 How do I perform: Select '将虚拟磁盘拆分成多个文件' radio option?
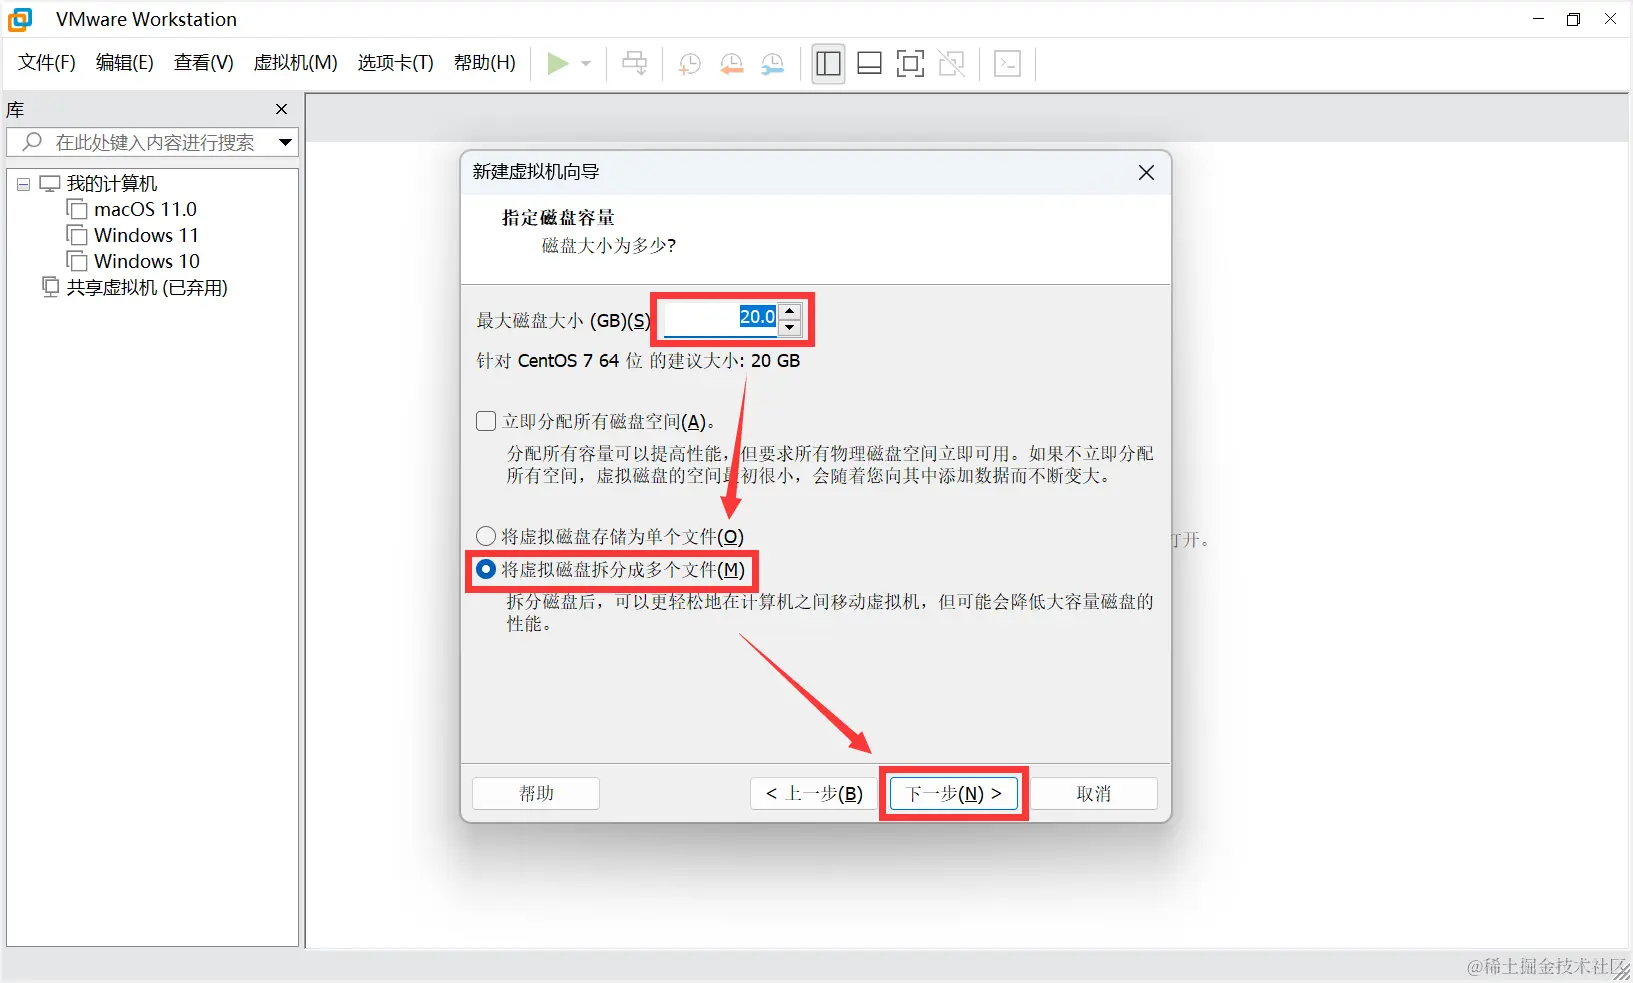pyautogui.click(x=486, y=569)
